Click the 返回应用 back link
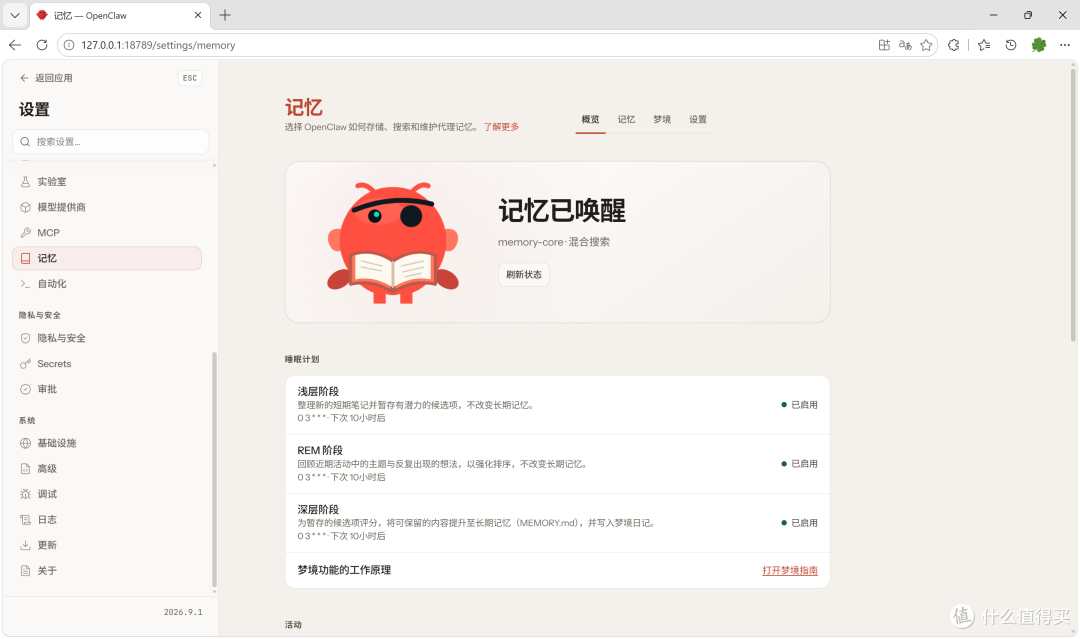Screen dimensions: 1080x639 click(x=46, y=78)
